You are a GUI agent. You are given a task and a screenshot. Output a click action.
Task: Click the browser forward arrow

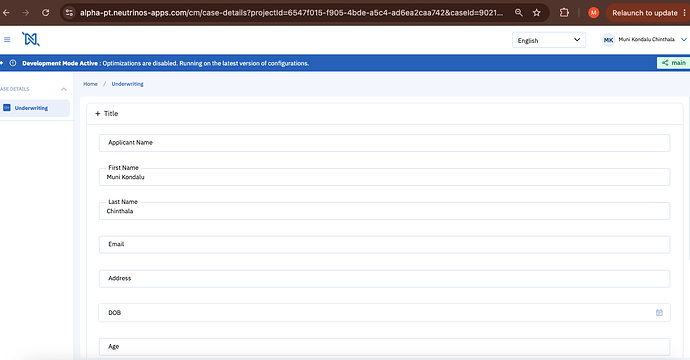point(26,13)
